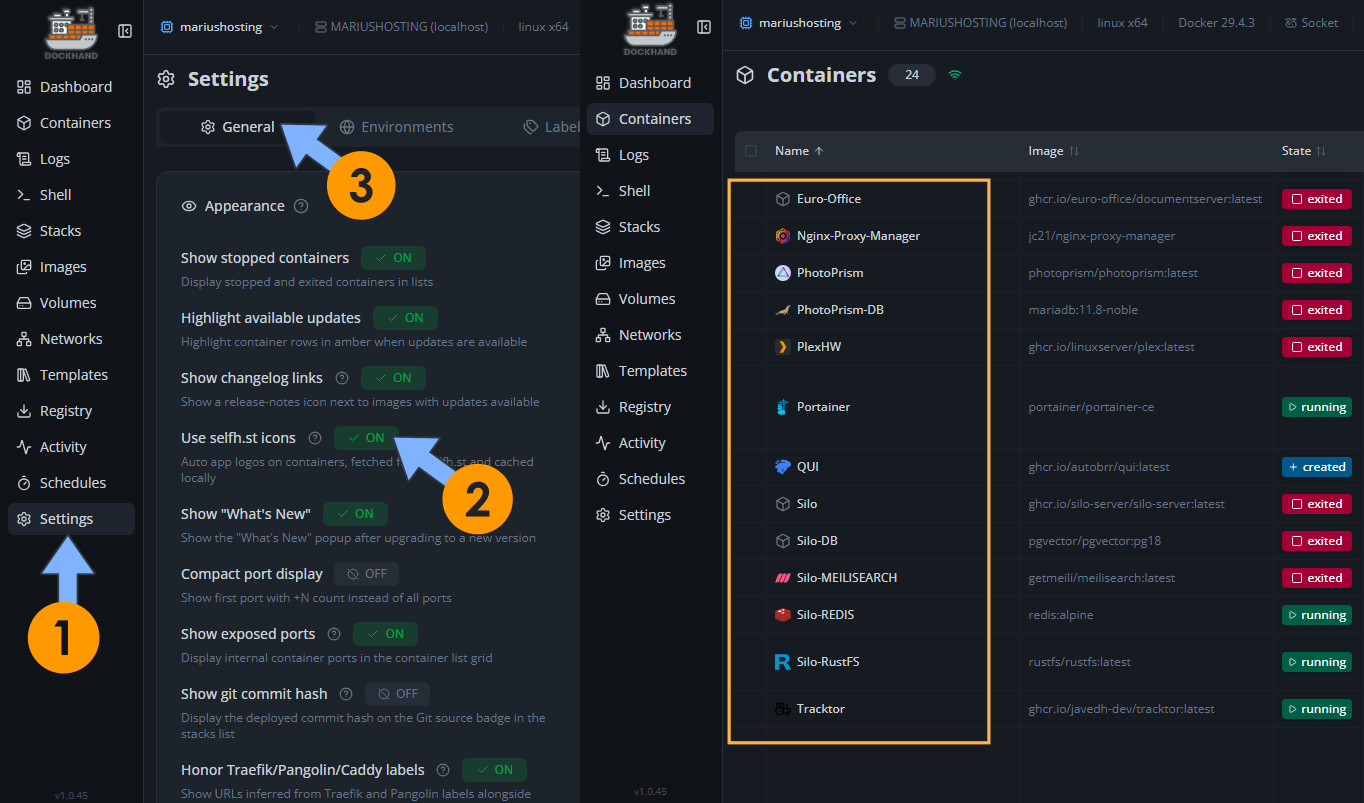Click the PhotoPrism-DB container name
1364x803 pixels.
point(840,310)
